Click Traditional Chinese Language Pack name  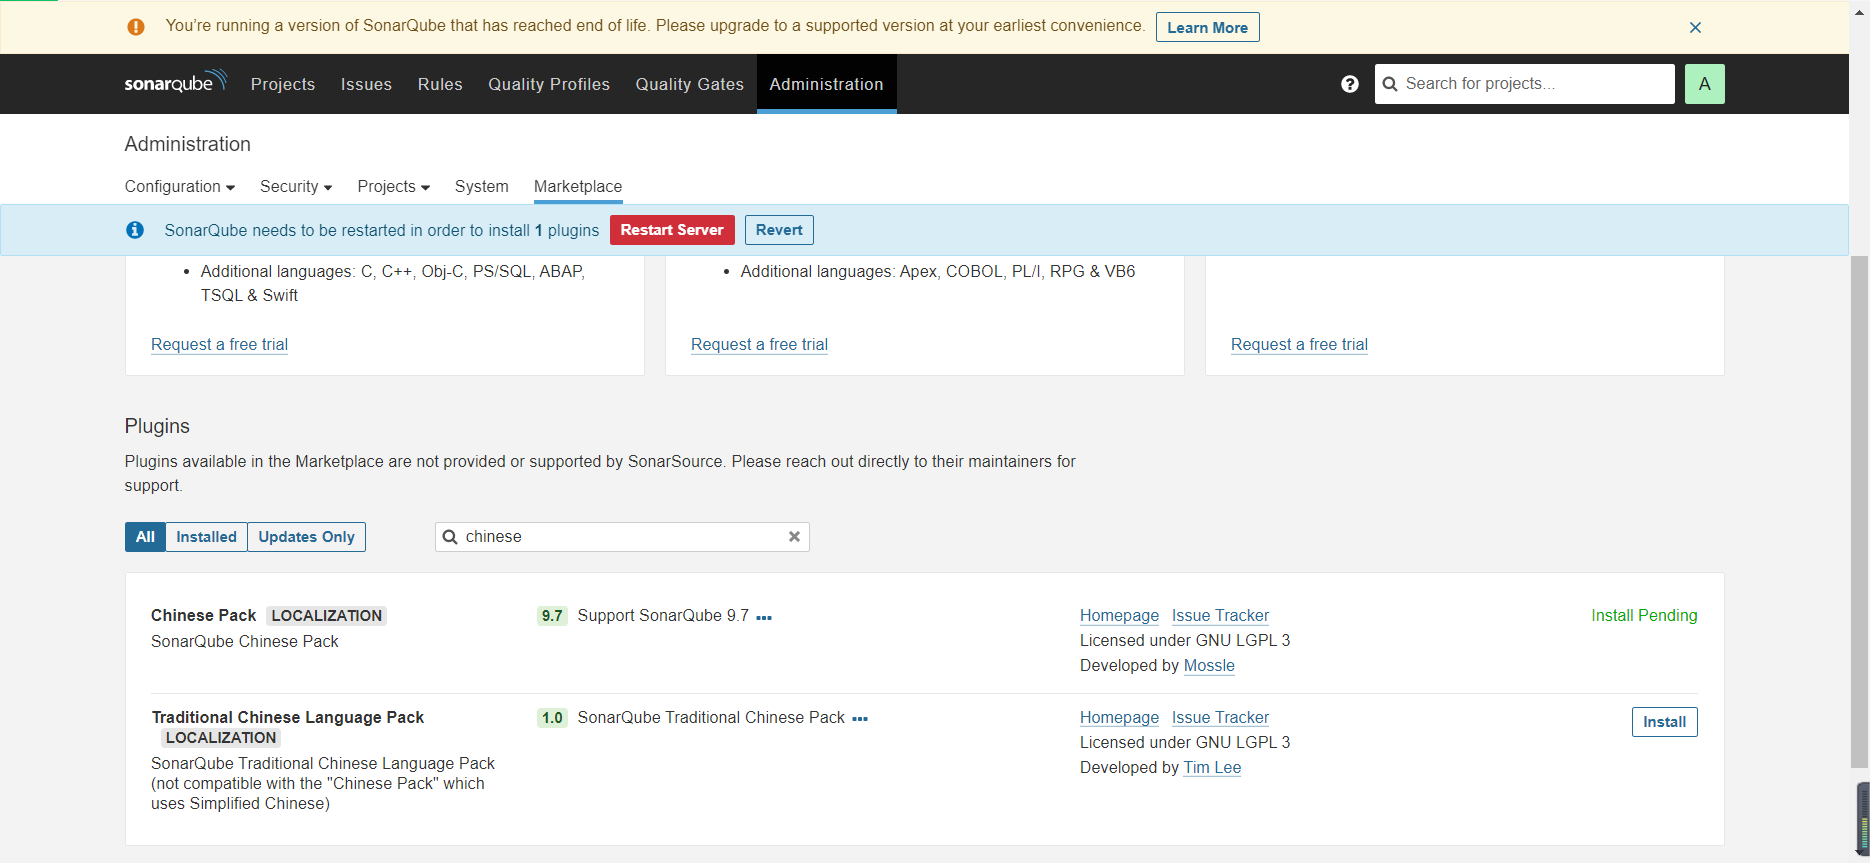coord(288,718)
